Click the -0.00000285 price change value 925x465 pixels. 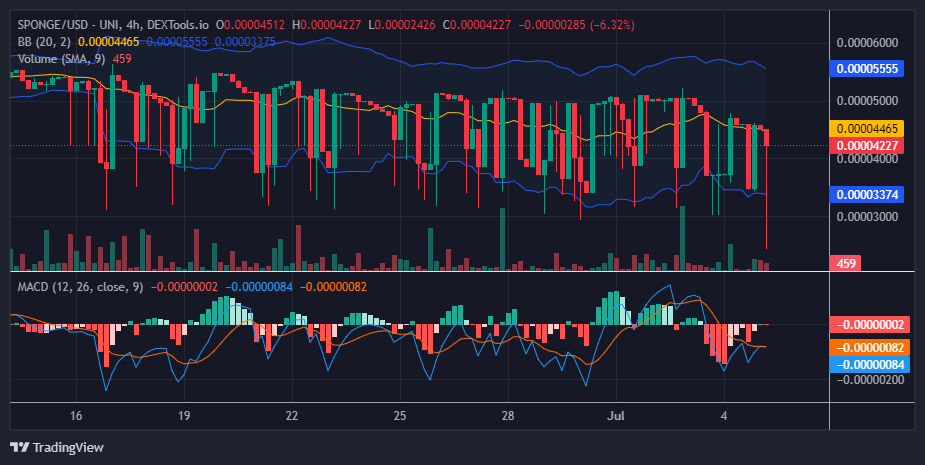(x=550, y=25)
